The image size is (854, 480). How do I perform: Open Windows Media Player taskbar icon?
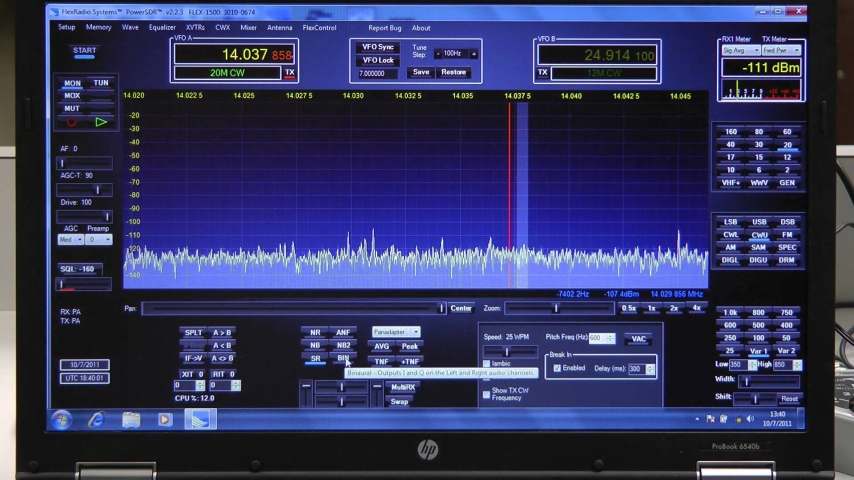pyautogui.click(x=165, y=420)
